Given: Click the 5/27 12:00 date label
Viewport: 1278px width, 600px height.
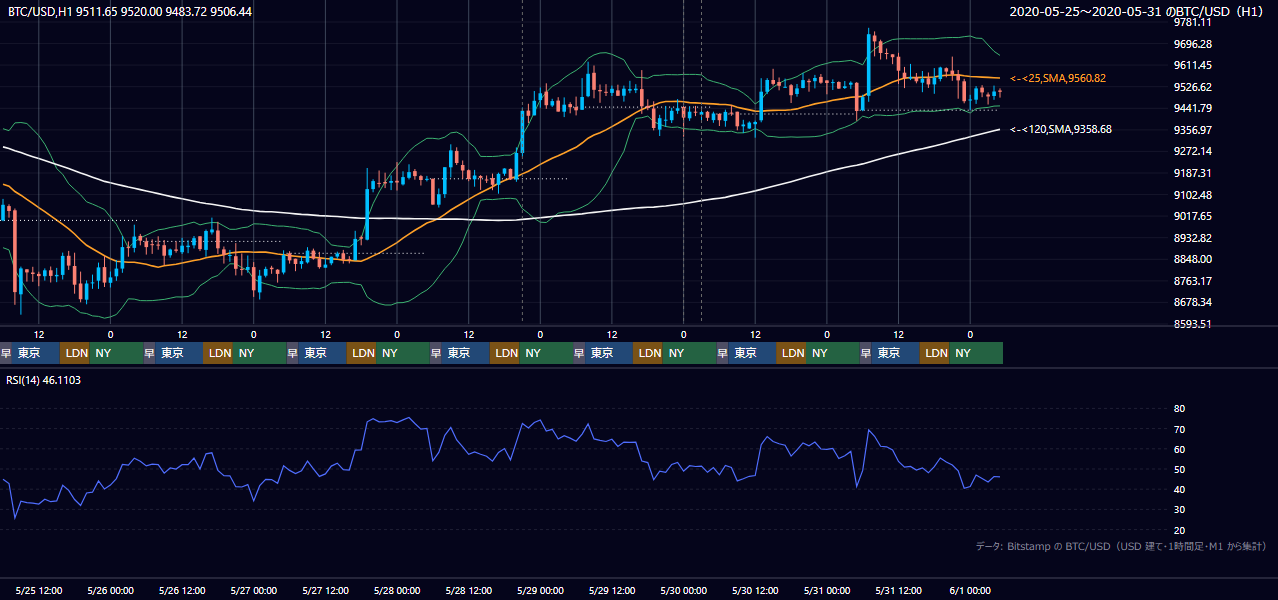Looking at the screenshot, I should 325,590.
